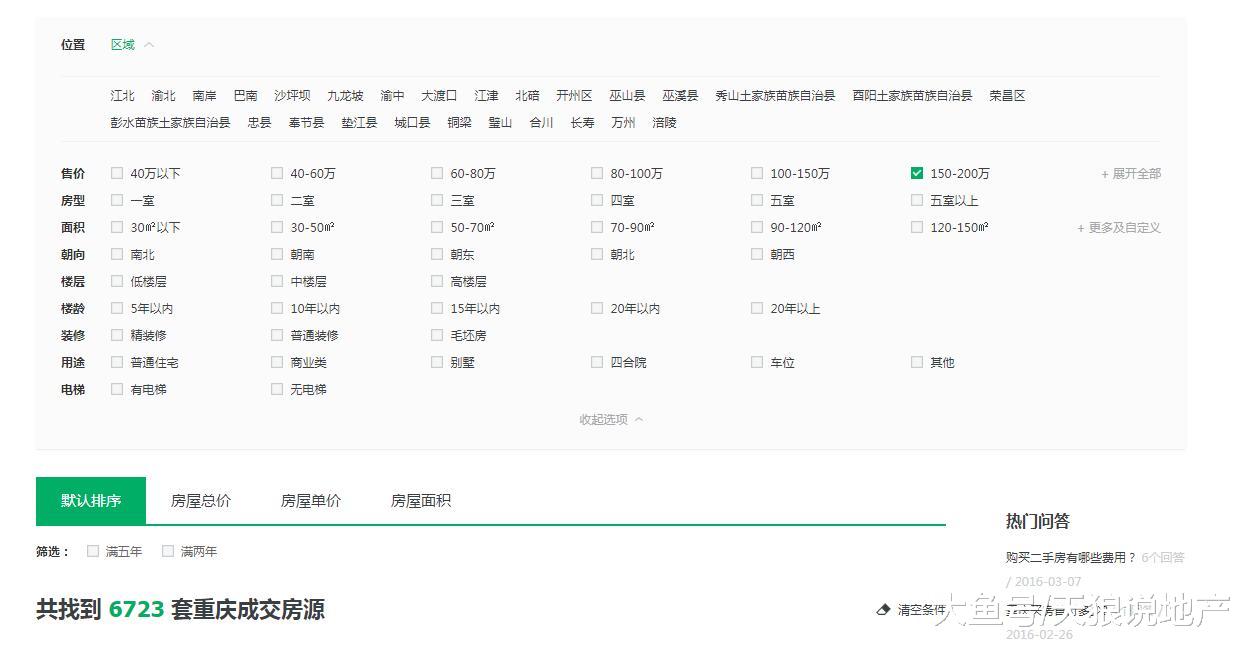Check the 5年以内 building age filter
This screenshot has width=1249, height=651.
[x=117, y=308]
